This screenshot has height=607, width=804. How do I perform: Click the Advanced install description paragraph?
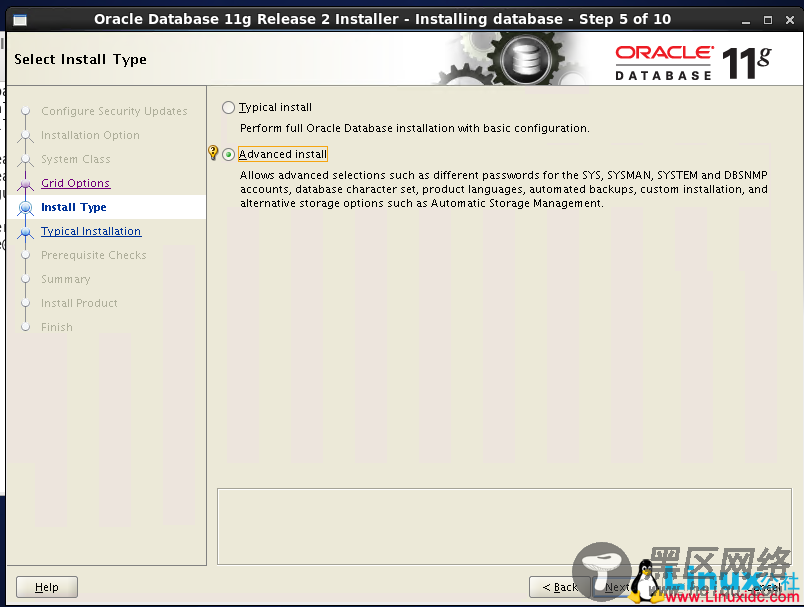(504, 189)
